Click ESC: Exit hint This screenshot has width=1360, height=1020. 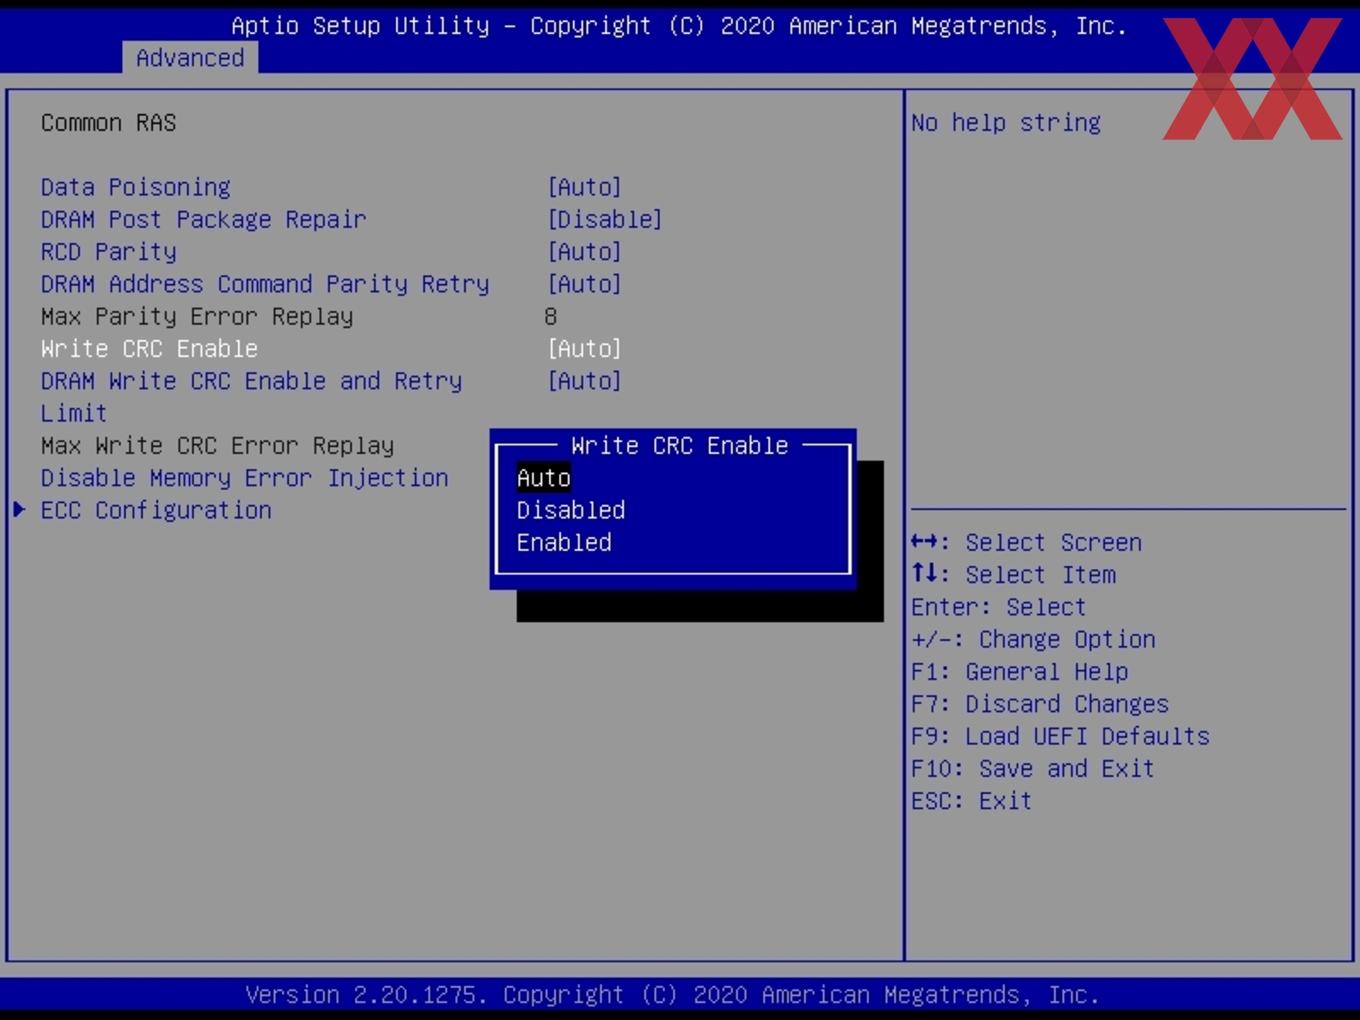(x=970, y=800)
